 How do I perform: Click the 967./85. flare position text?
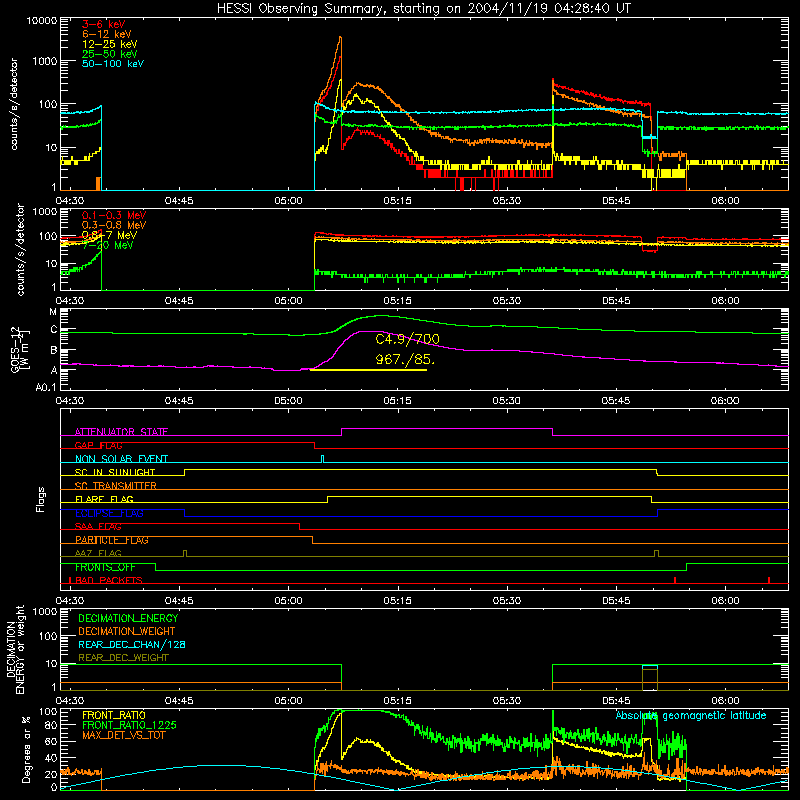405,359
